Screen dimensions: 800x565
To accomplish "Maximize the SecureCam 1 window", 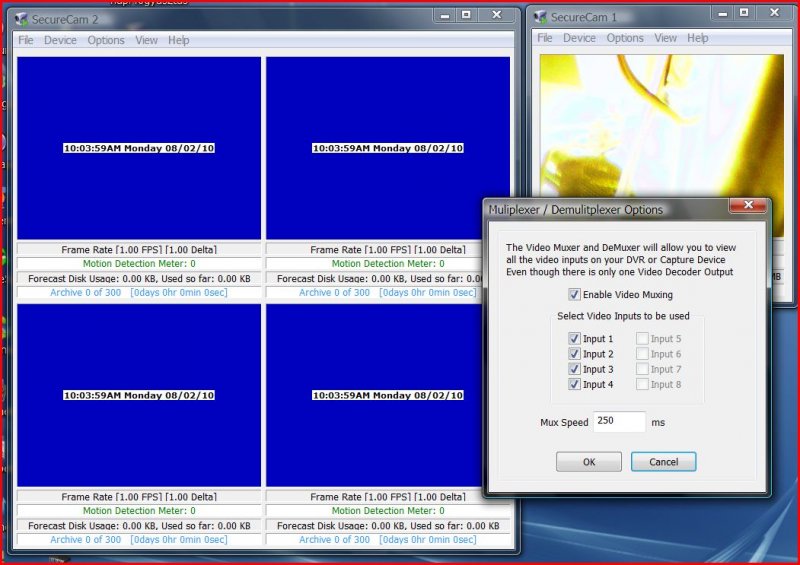I will click(x=744, y=13).
